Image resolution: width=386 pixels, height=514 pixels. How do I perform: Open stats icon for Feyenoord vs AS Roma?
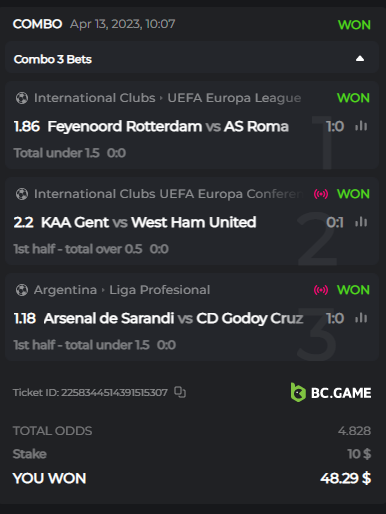(x=361, y=126)
